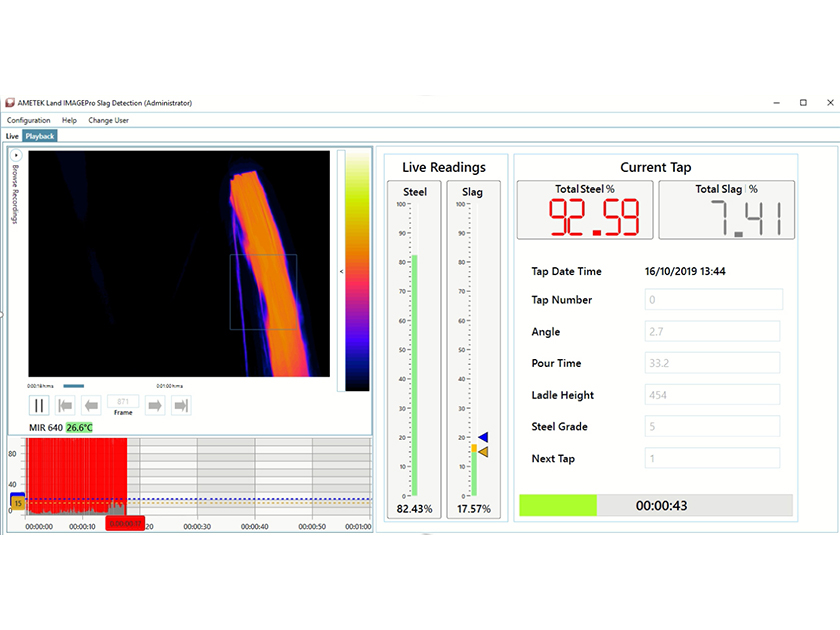Screen dimensions: 840x630
Task: Step forward one frame
Action: [153, 405]
